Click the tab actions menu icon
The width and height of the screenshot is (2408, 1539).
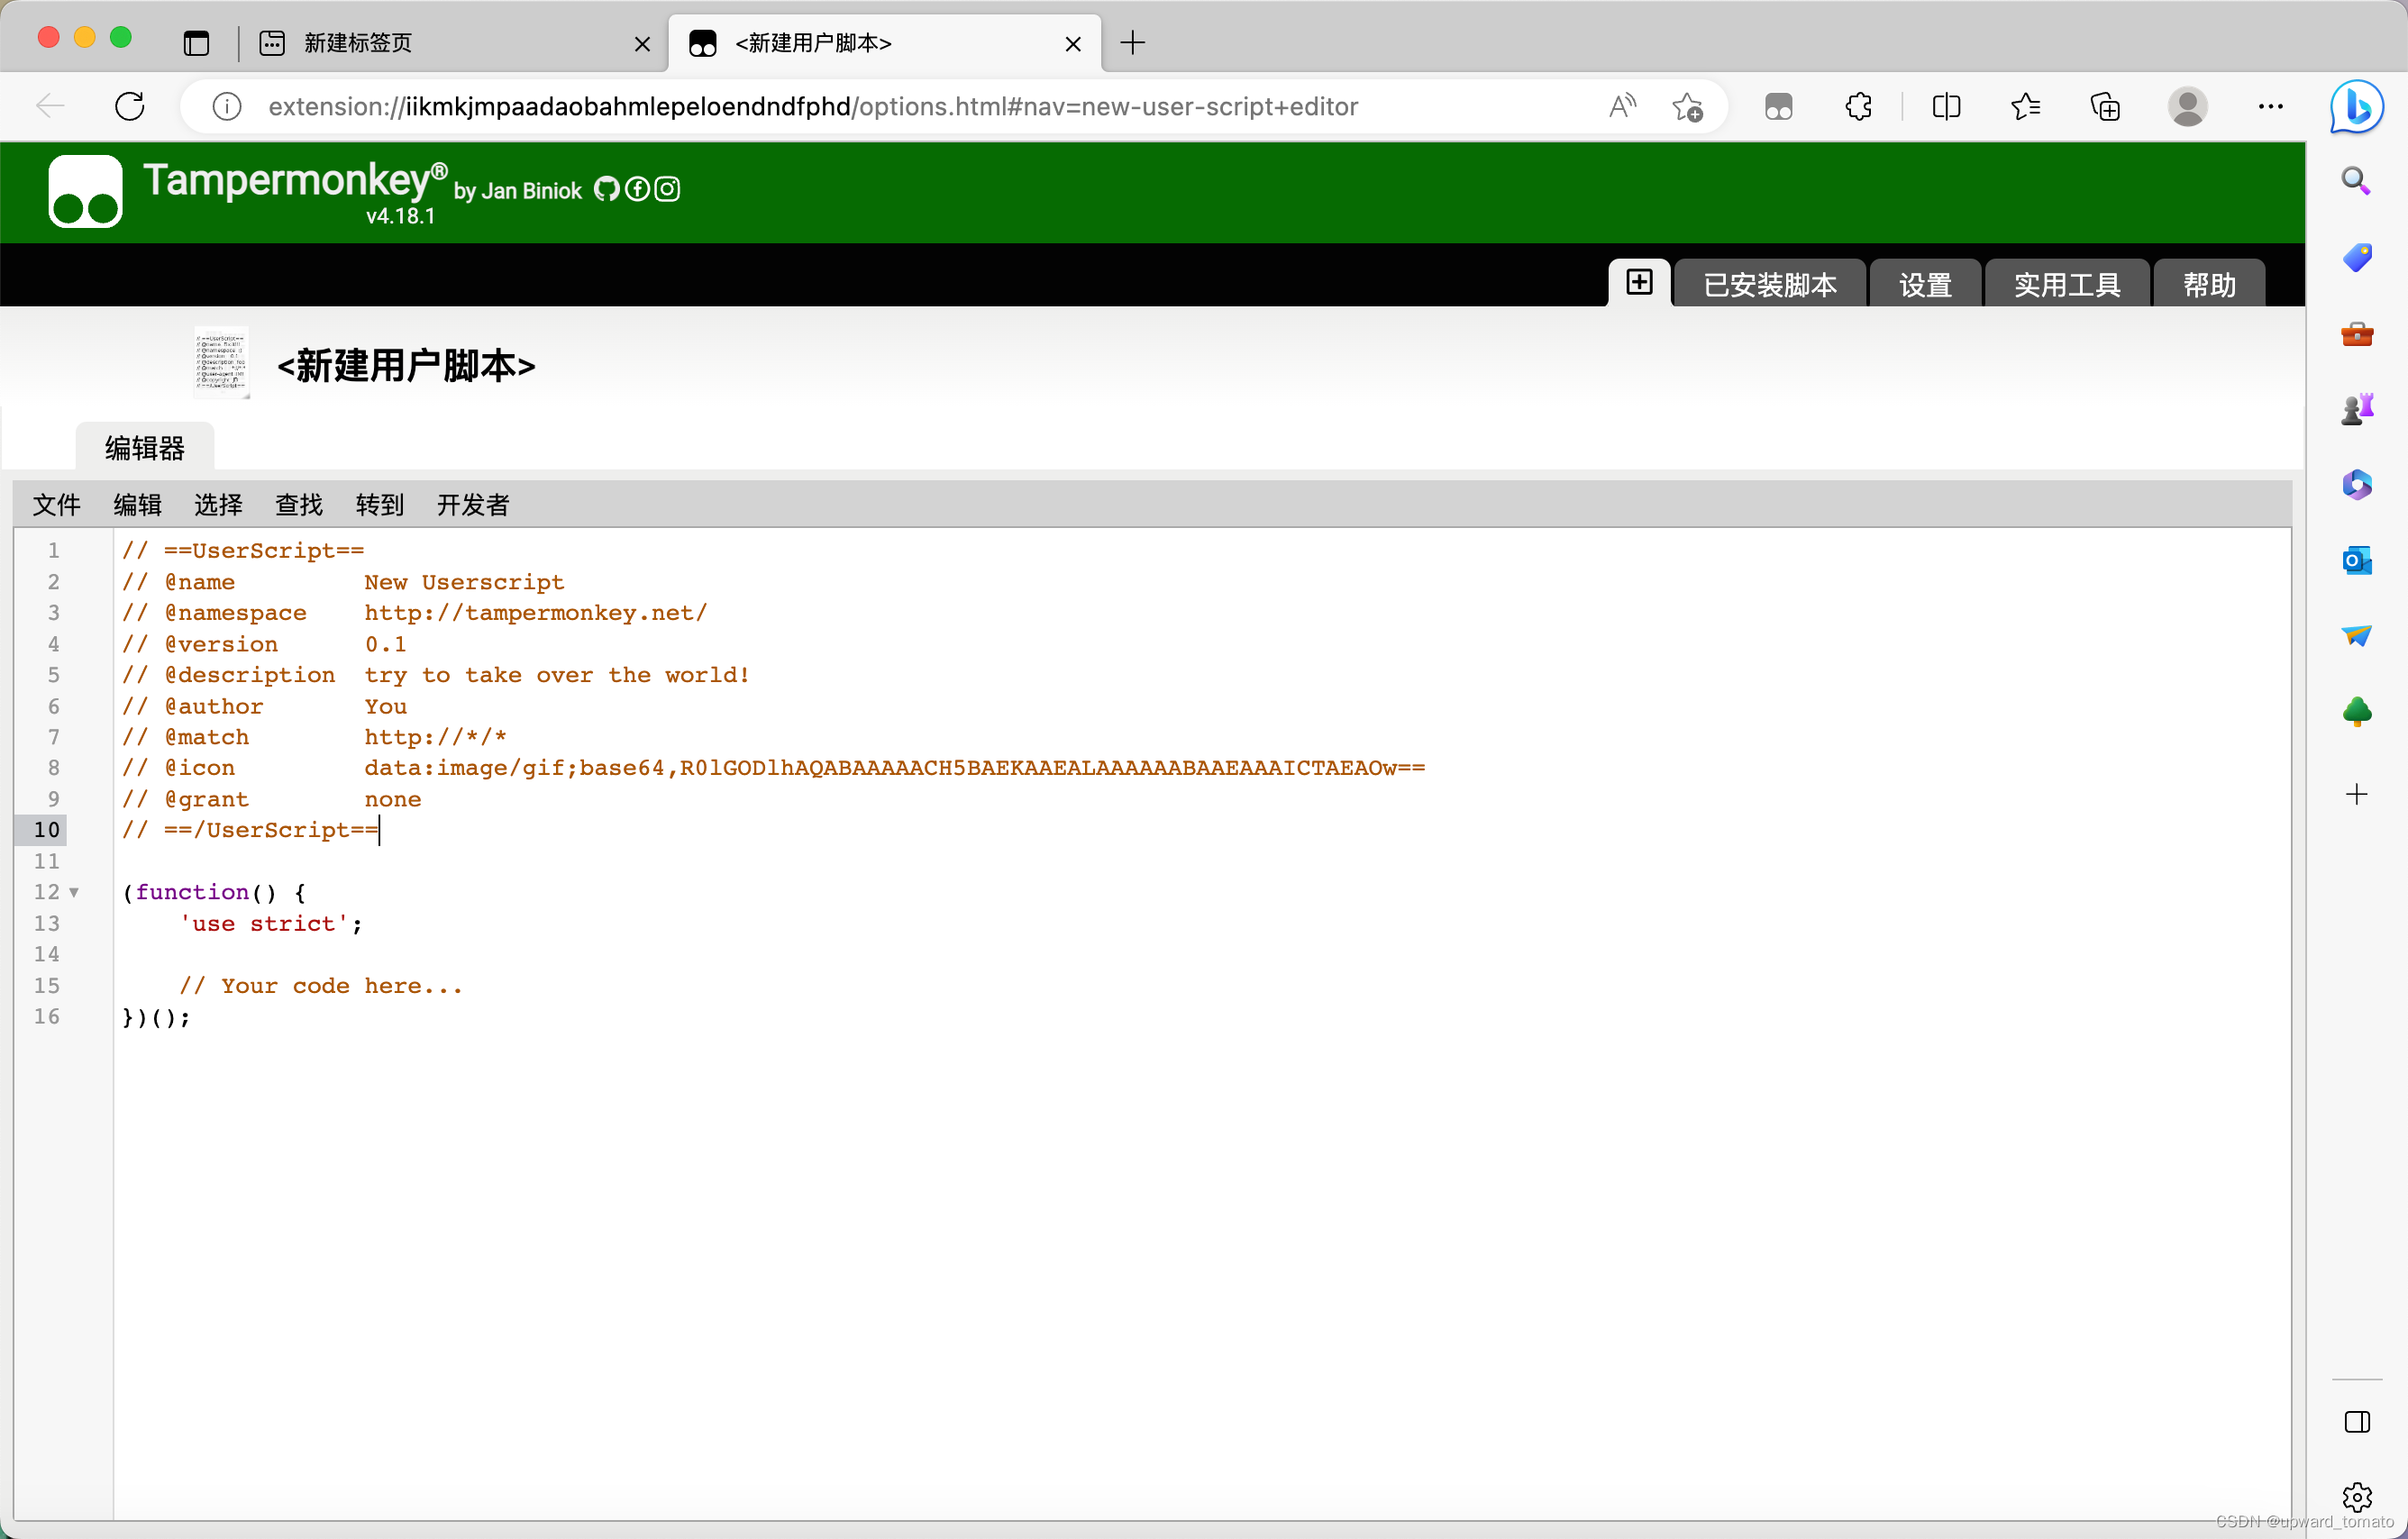[x=196, y=43]
